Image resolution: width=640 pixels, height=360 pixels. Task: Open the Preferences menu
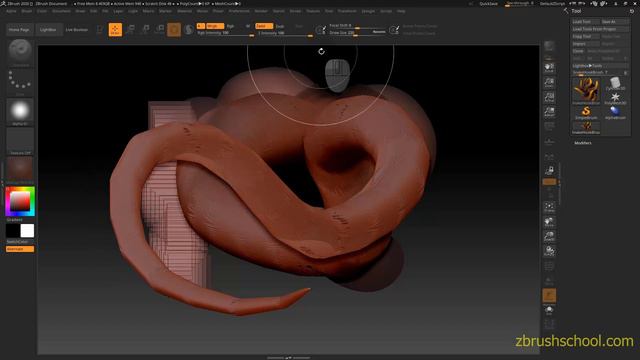pyautogui.click(x=239, y=11)
